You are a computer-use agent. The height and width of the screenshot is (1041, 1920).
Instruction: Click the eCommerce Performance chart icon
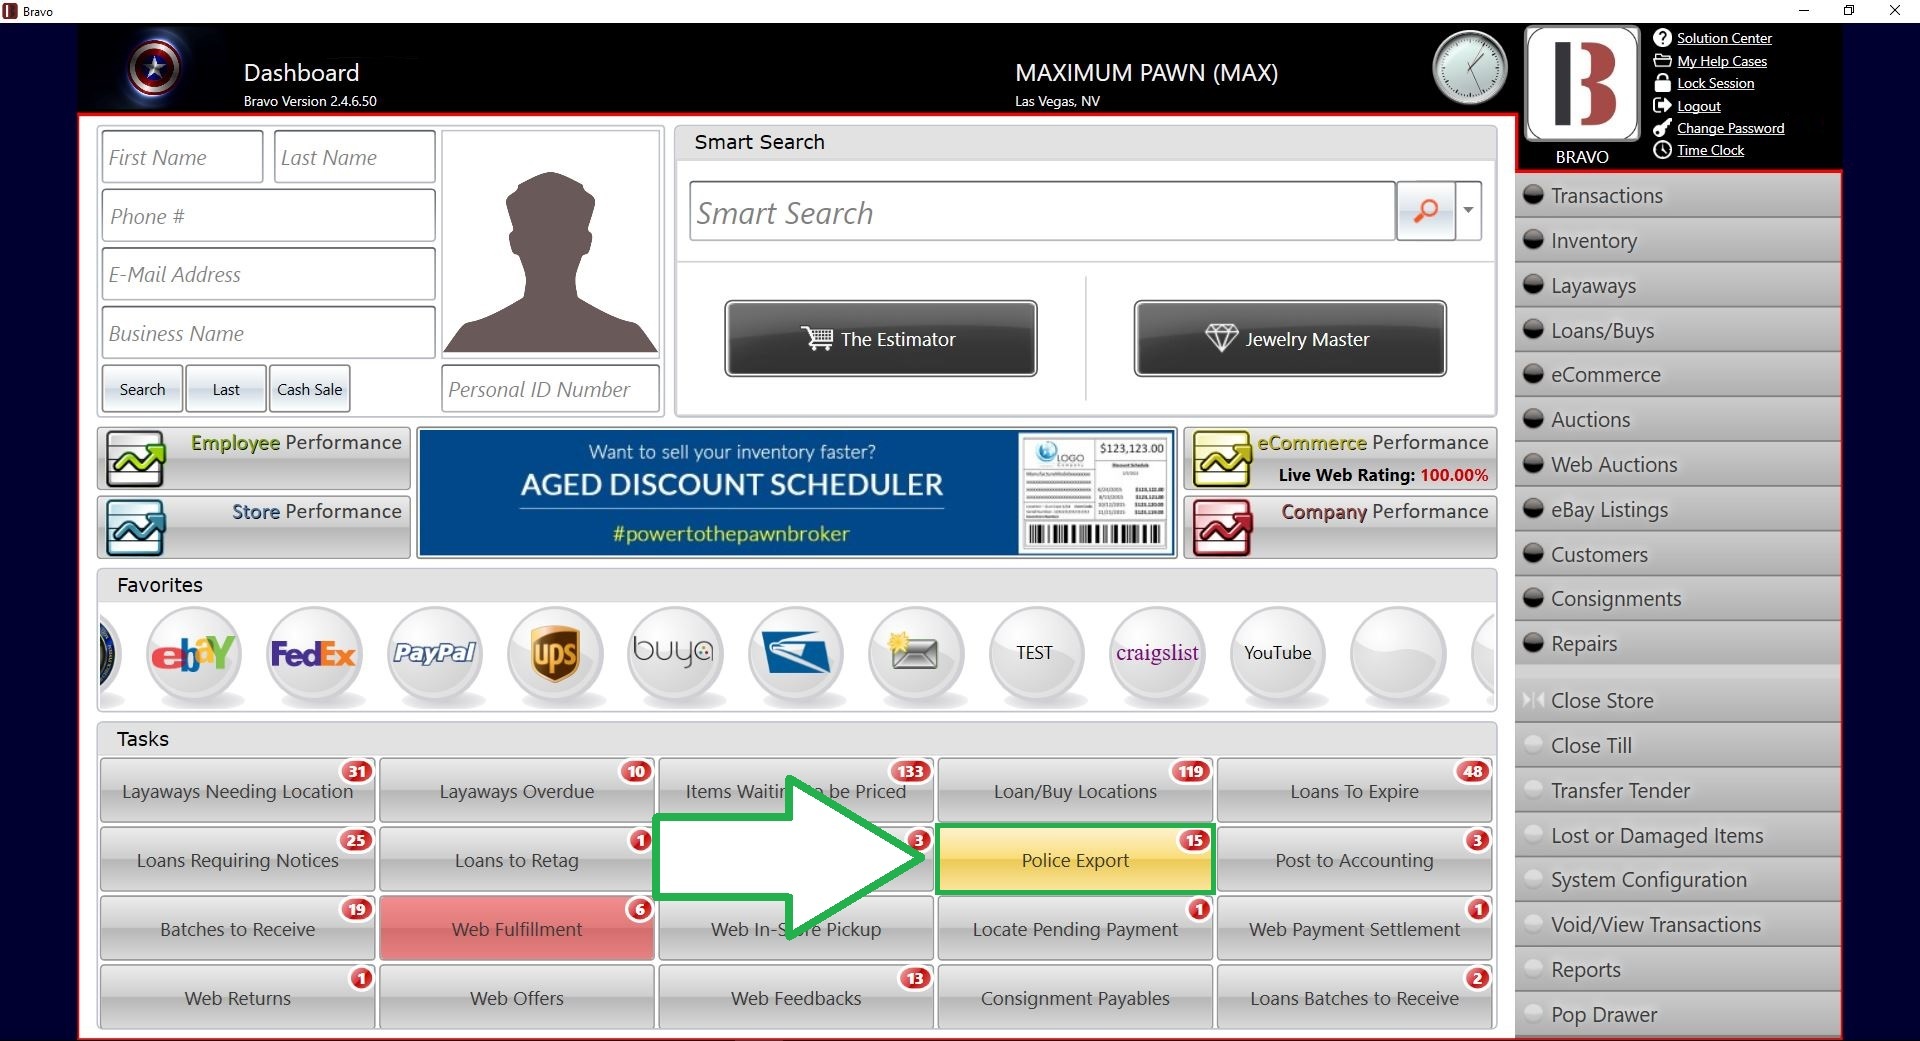tap(1222, 459)
